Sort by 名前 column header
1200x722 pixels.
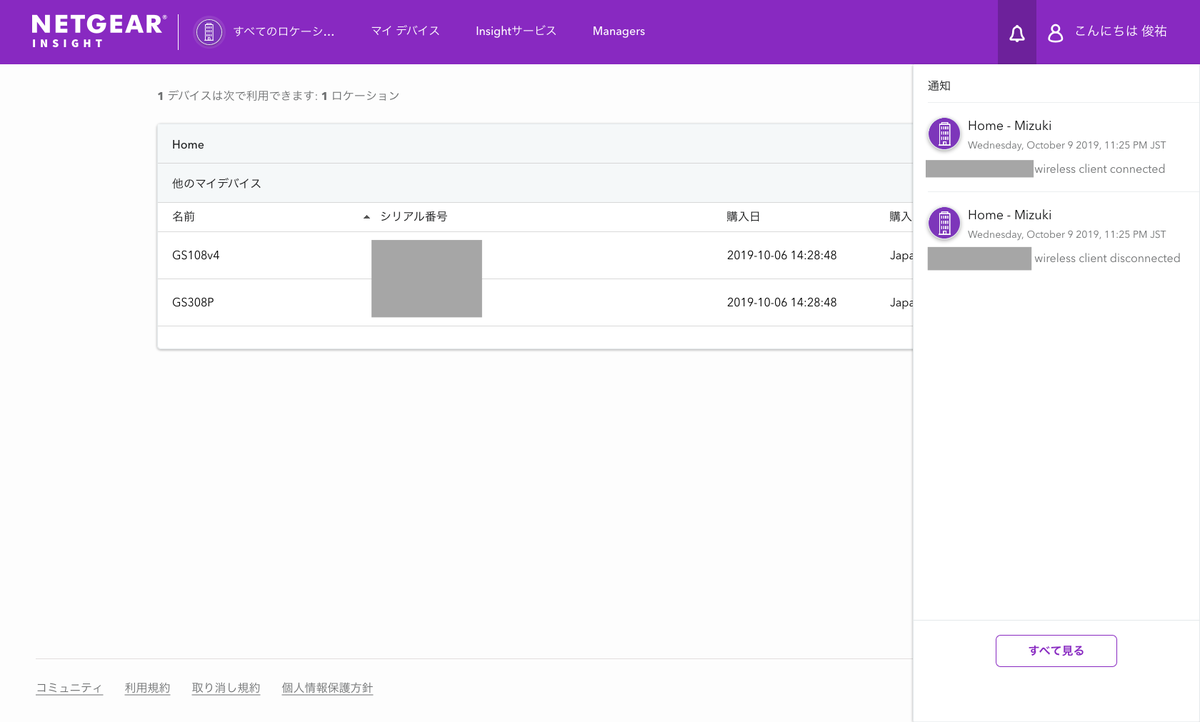coord(183,217)
